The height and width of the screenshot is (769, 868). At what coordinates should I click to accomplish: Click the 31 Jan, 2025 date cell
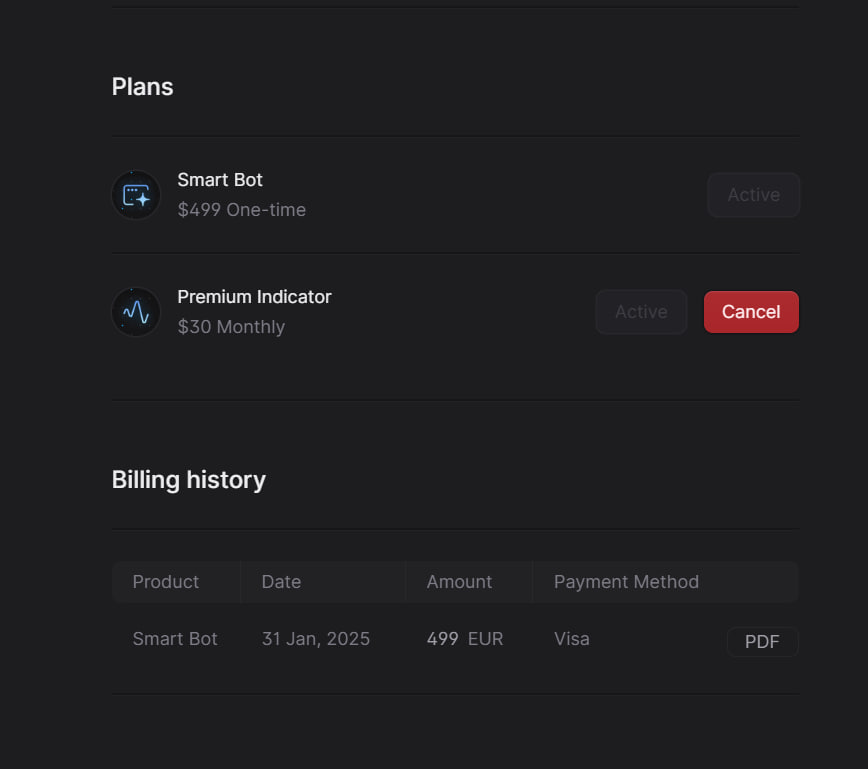click(x=316, y=639)
